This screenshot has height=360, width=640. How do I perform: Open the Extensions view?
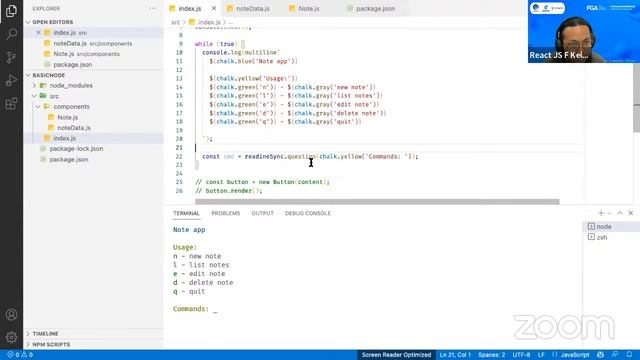click(x=11, y=104)
